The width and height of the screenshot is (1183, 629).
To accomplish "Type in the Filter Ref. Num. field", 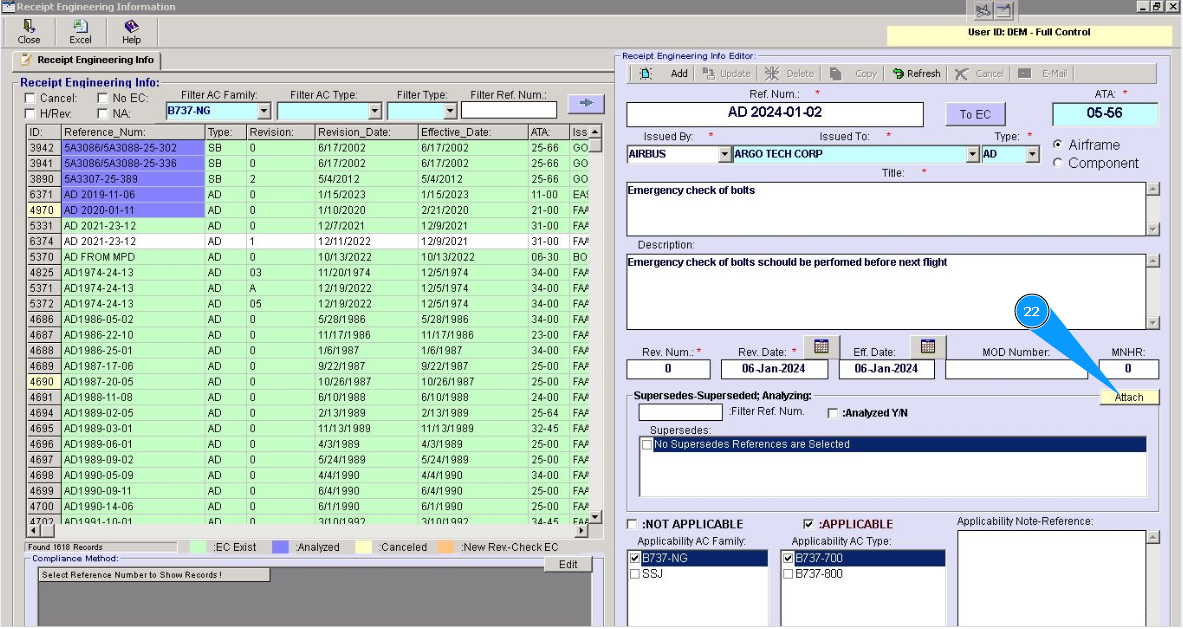I will pos(508,111).
